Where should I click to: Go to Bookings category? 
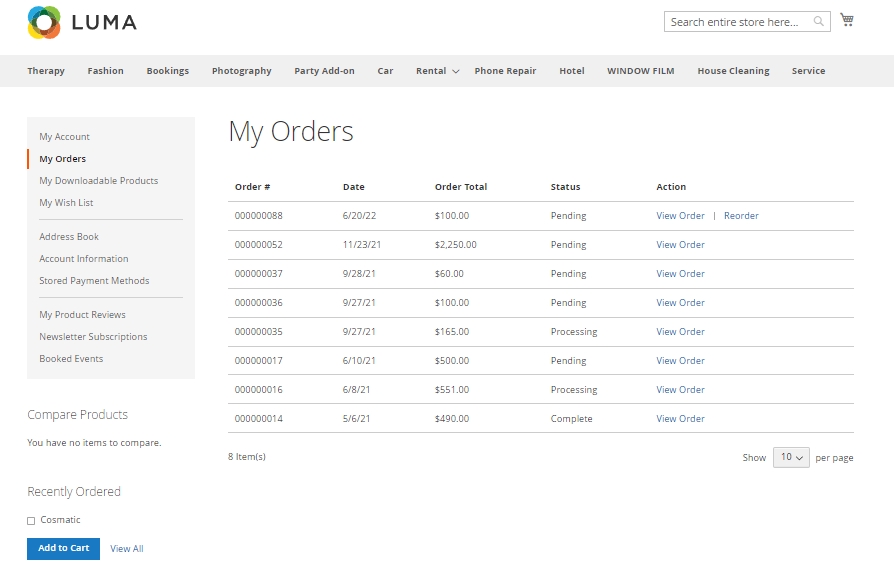pyautogui.click(x=168, y=71)
